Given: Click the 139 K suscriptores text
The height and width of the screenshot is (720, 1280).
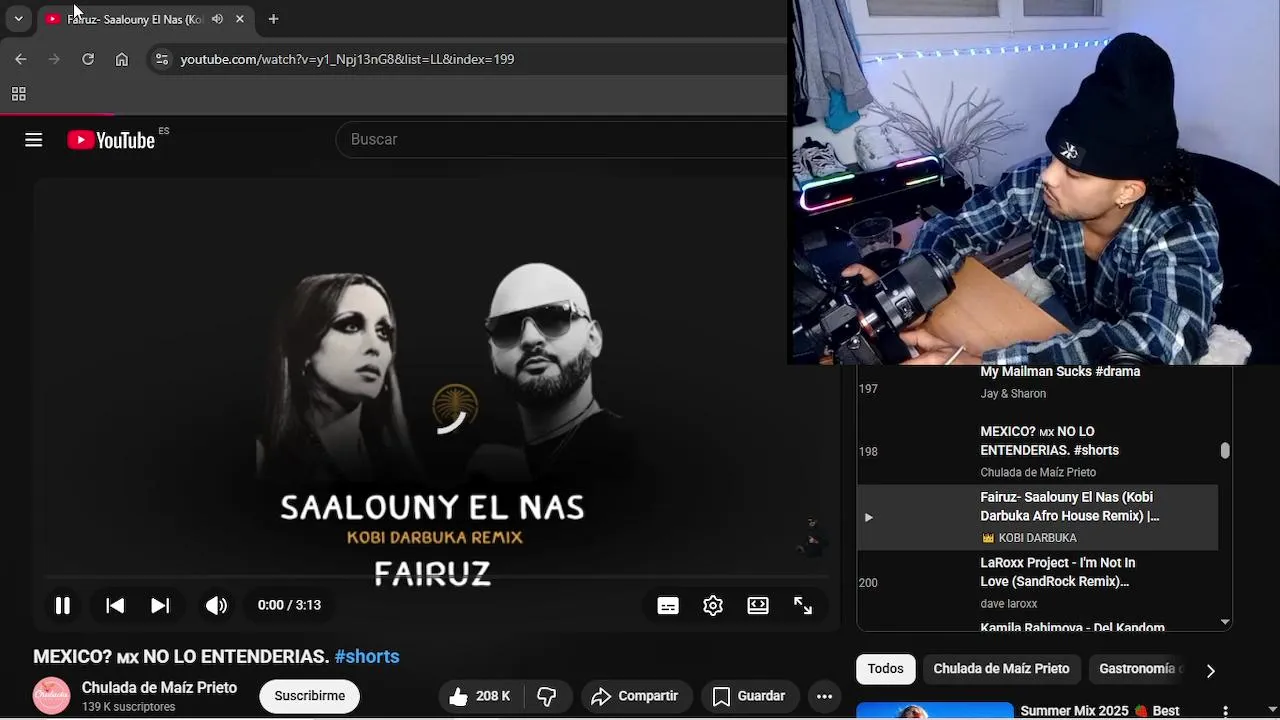Looking at the screenshot, I should click(x=129, y=707).
